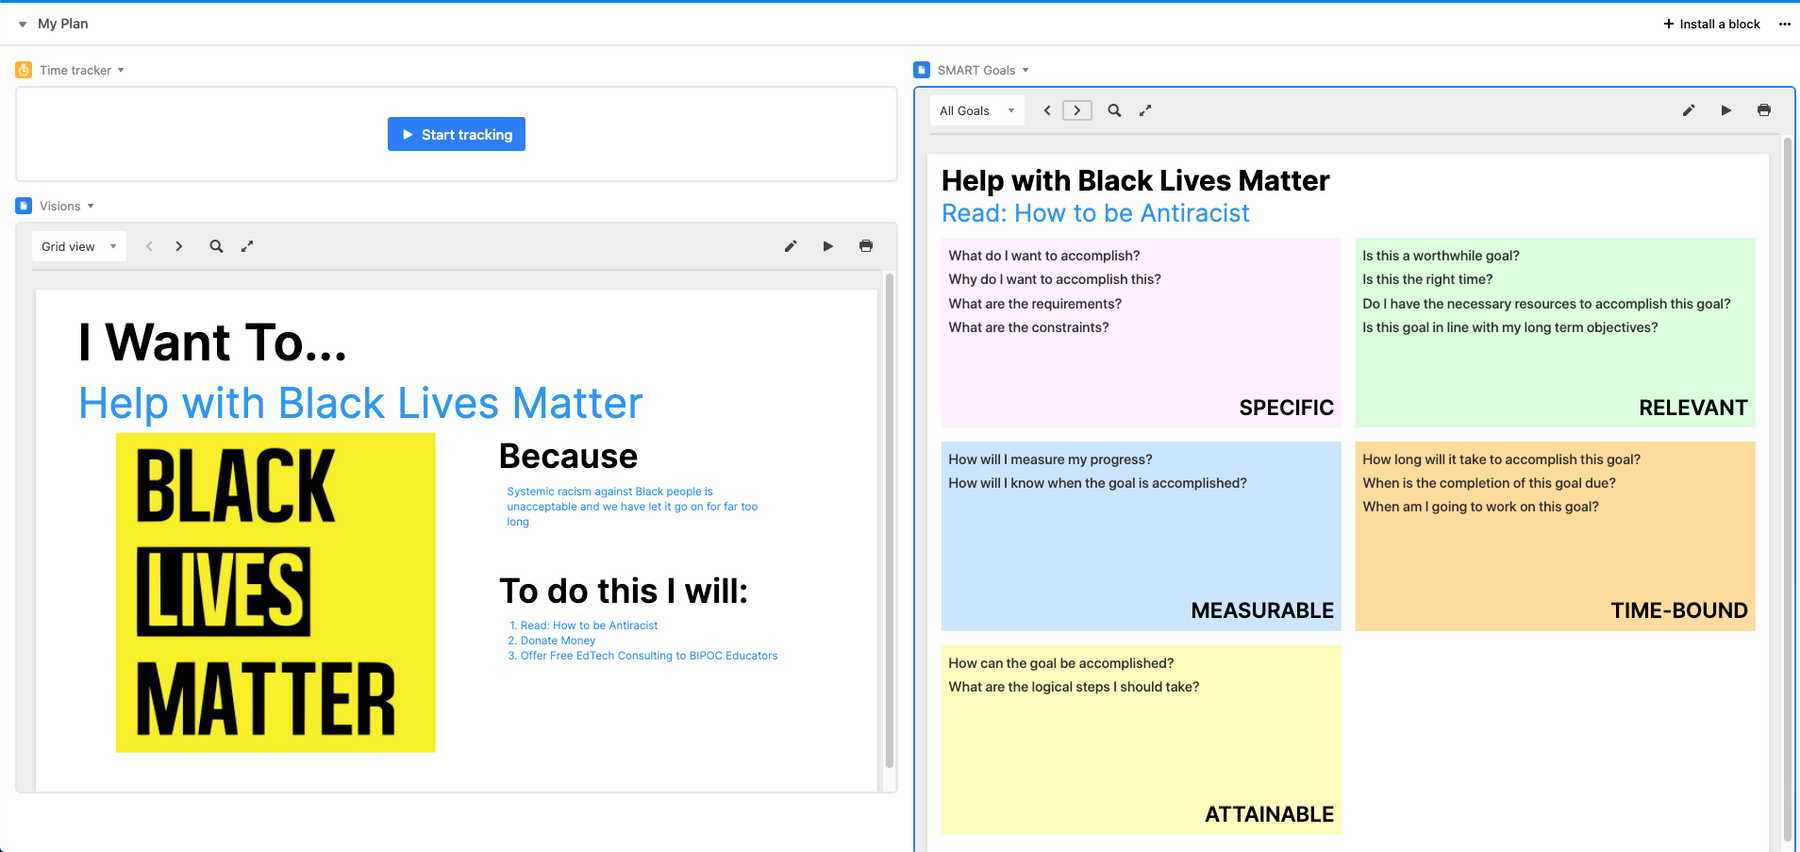
Task: Print the Visions page
Action: (x=866, y=246)
